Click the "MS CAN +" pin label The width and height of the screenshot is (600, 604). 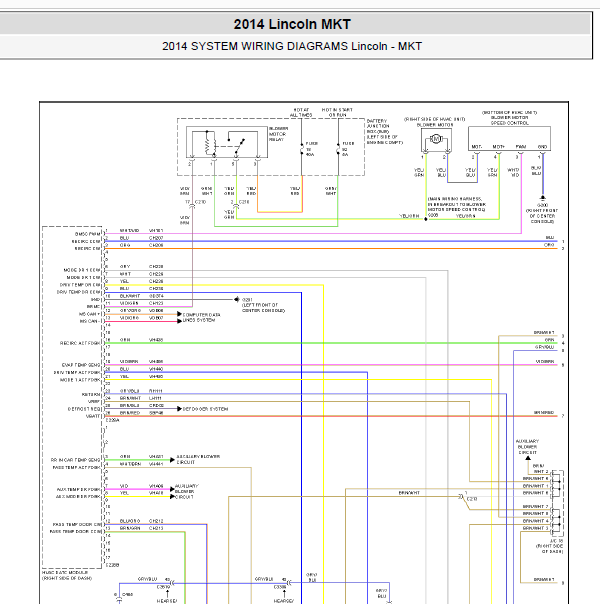[x=89, y=314]
